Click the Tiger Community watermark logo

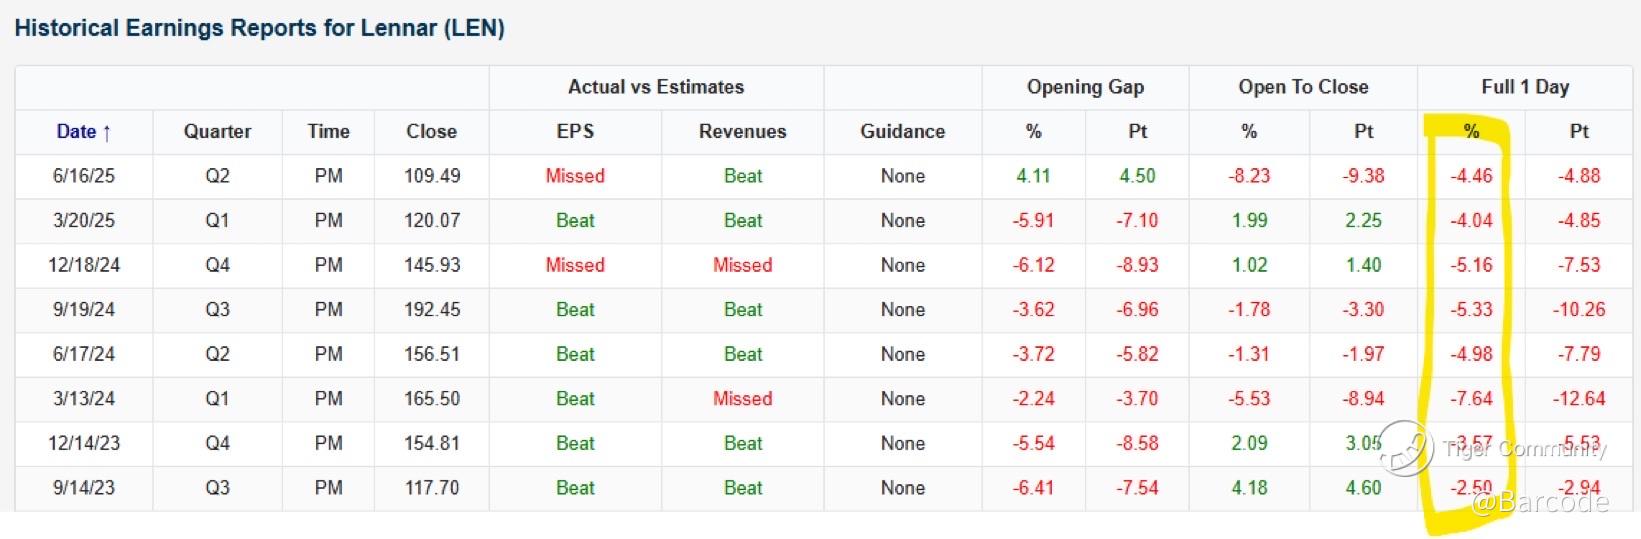click(x=1405, y=448)
